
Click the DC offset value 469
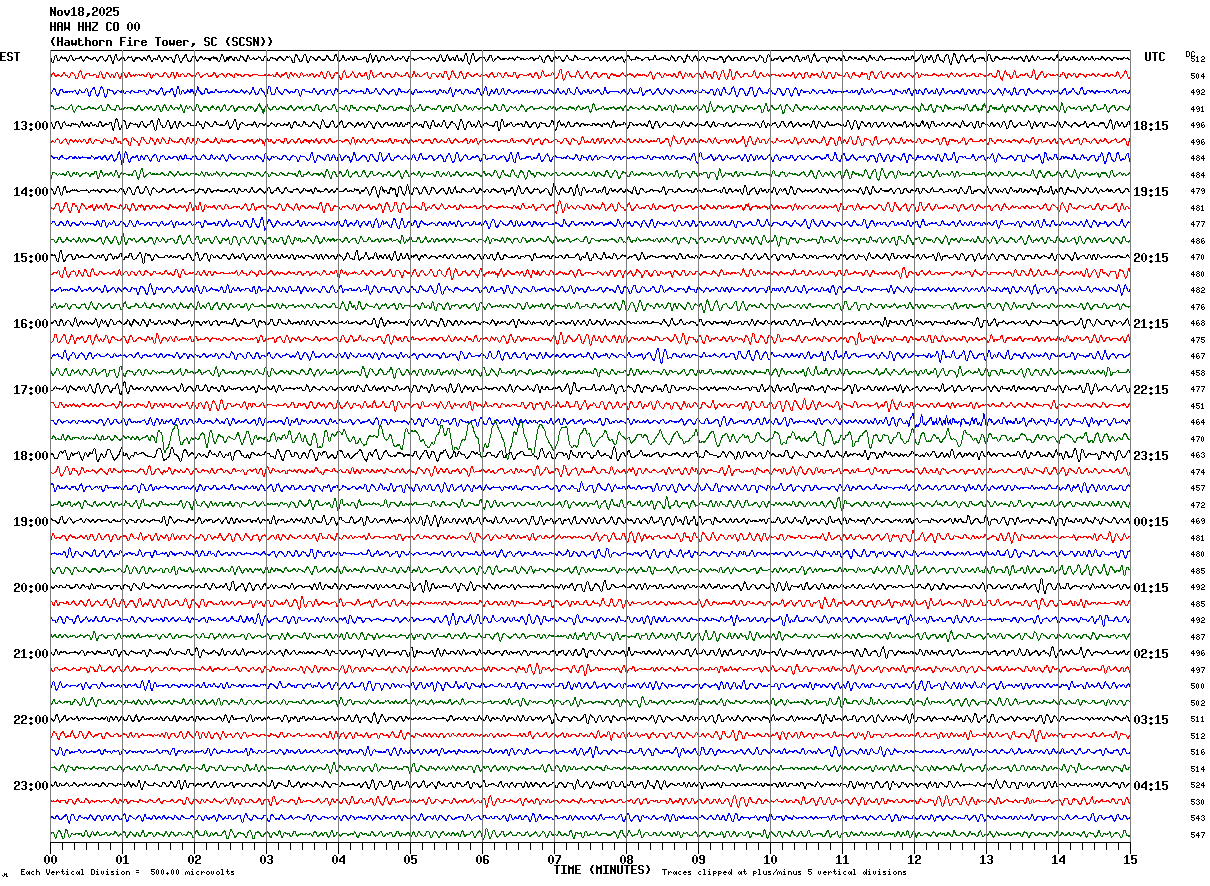tap(1197, 522)
